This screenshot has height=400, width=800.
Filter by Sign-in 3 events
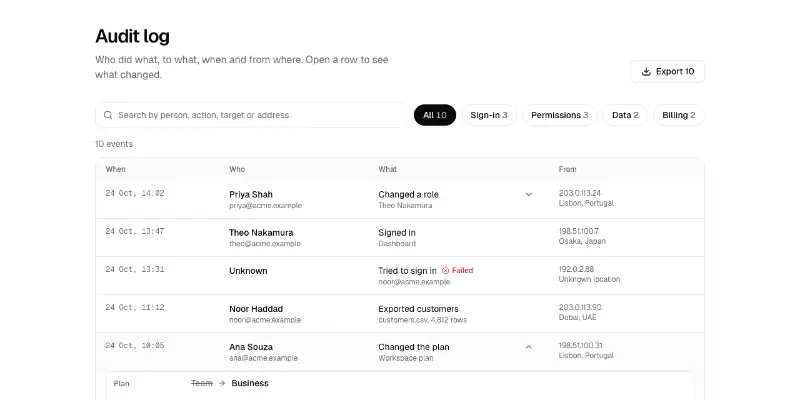coord(489,115)
